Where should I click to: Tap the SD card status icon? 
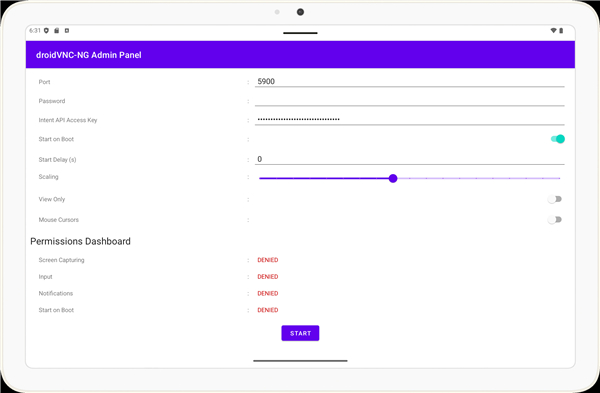click(57, 31)
